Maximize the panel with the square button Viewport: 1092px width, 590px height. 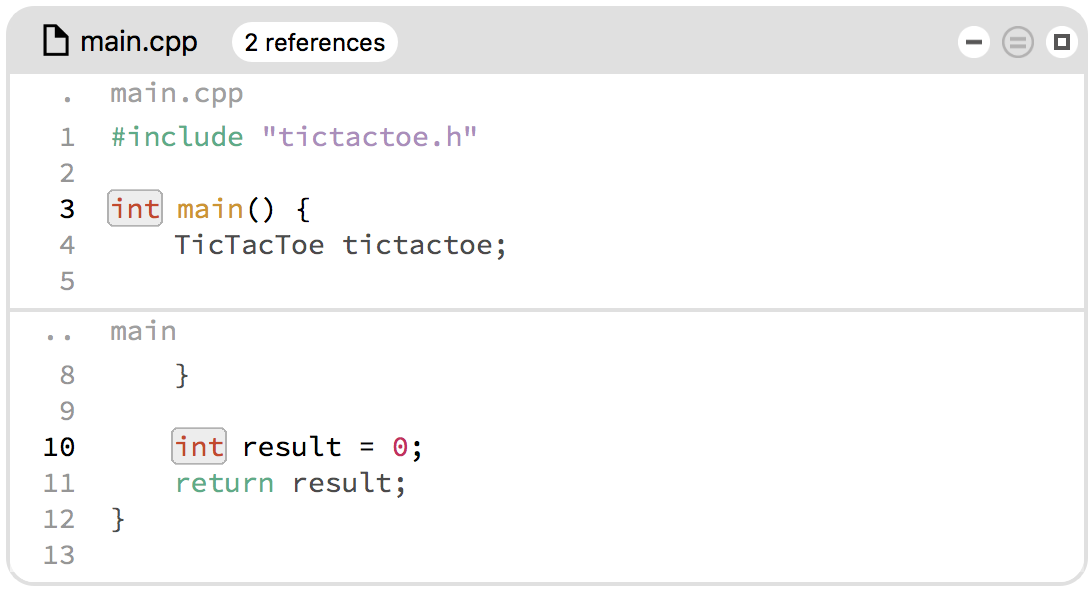[x=1061, y=42]
